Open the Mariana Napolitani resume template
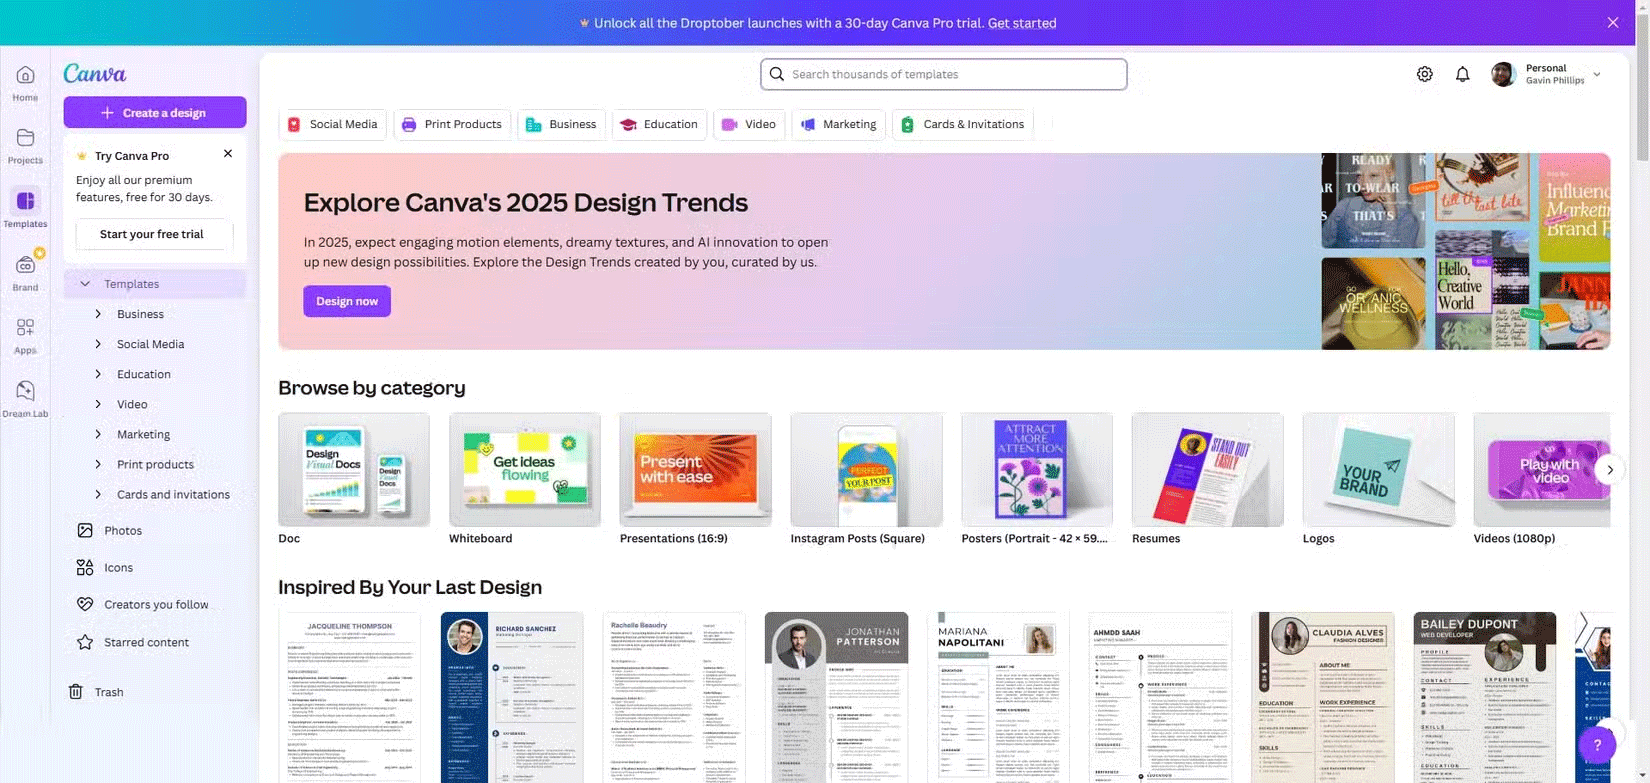The width and height of the screenshot is (1650, 783). [x=999, y=697]
